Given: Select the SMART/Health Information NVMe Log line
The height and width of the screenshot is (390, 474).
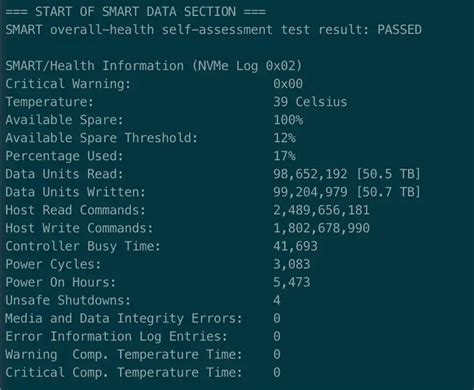Looking at the screenshot, I should pos(154,66).
